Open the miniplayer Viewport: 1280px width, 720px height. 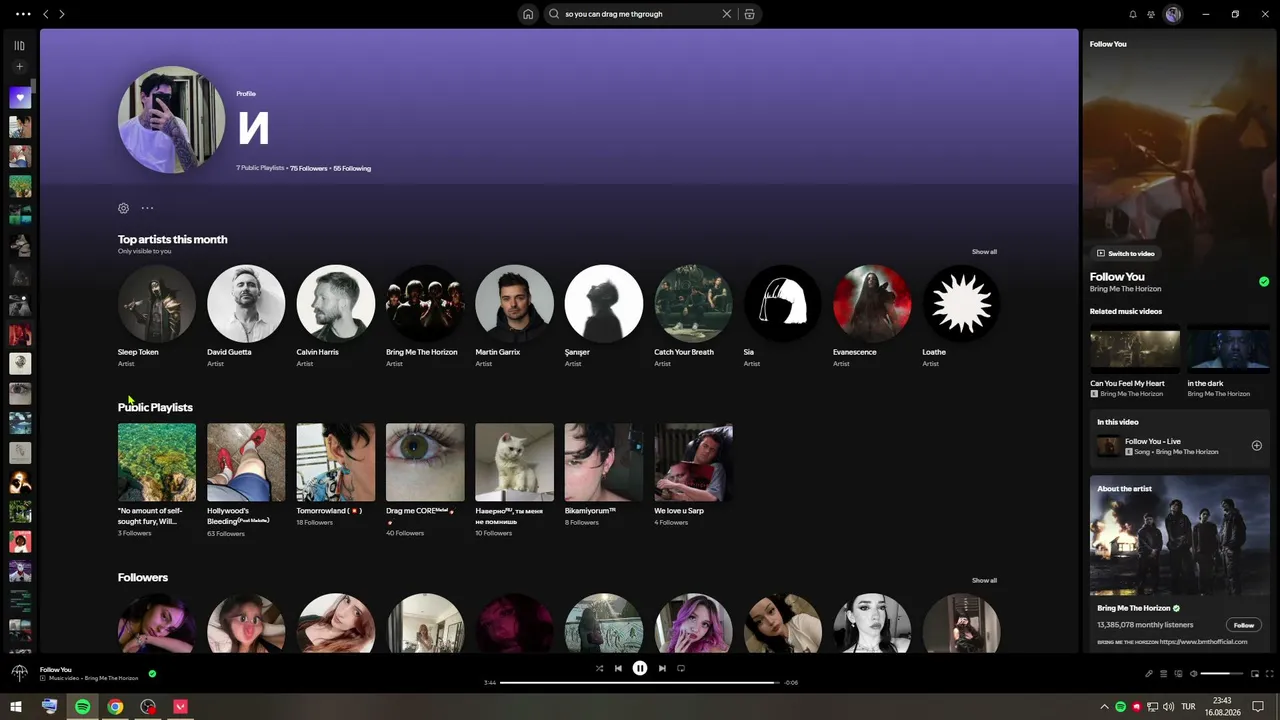(1255, 674)
